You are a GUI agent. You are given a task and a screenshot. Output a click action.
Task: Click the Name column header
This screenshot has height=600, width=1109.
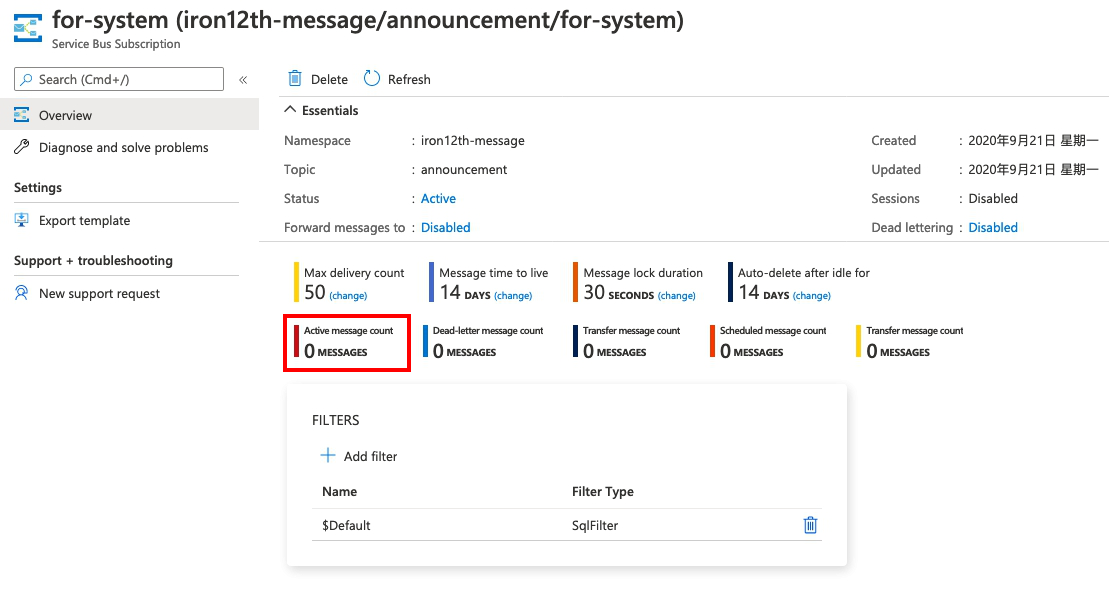[x=339, y=492]
